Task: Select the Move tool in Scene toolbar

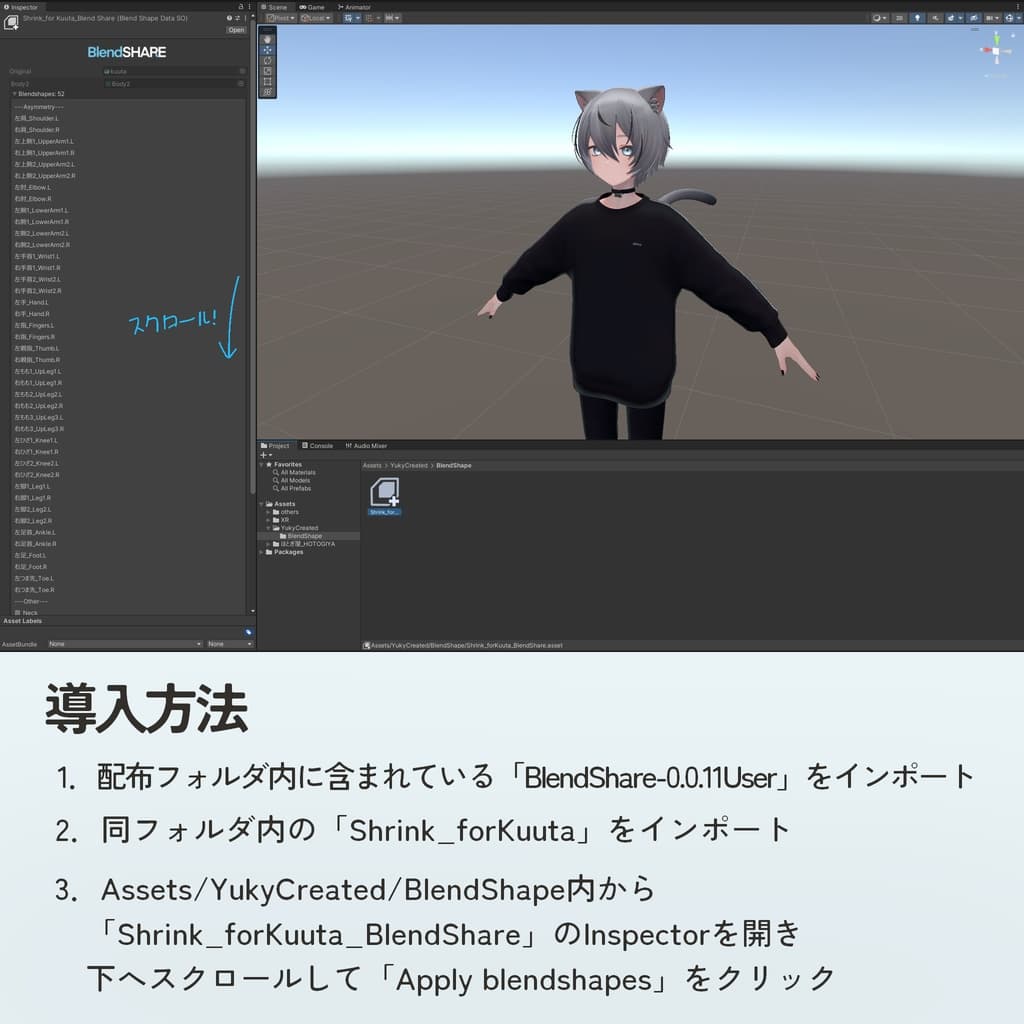Action: tap(267, 49)
